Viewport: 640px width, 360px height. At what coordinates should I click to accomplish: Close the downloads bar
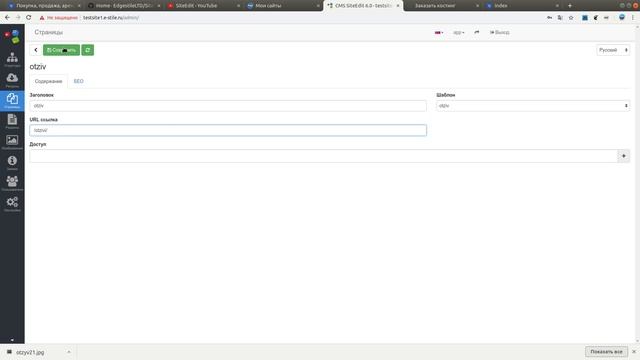[x=634, y=351]
